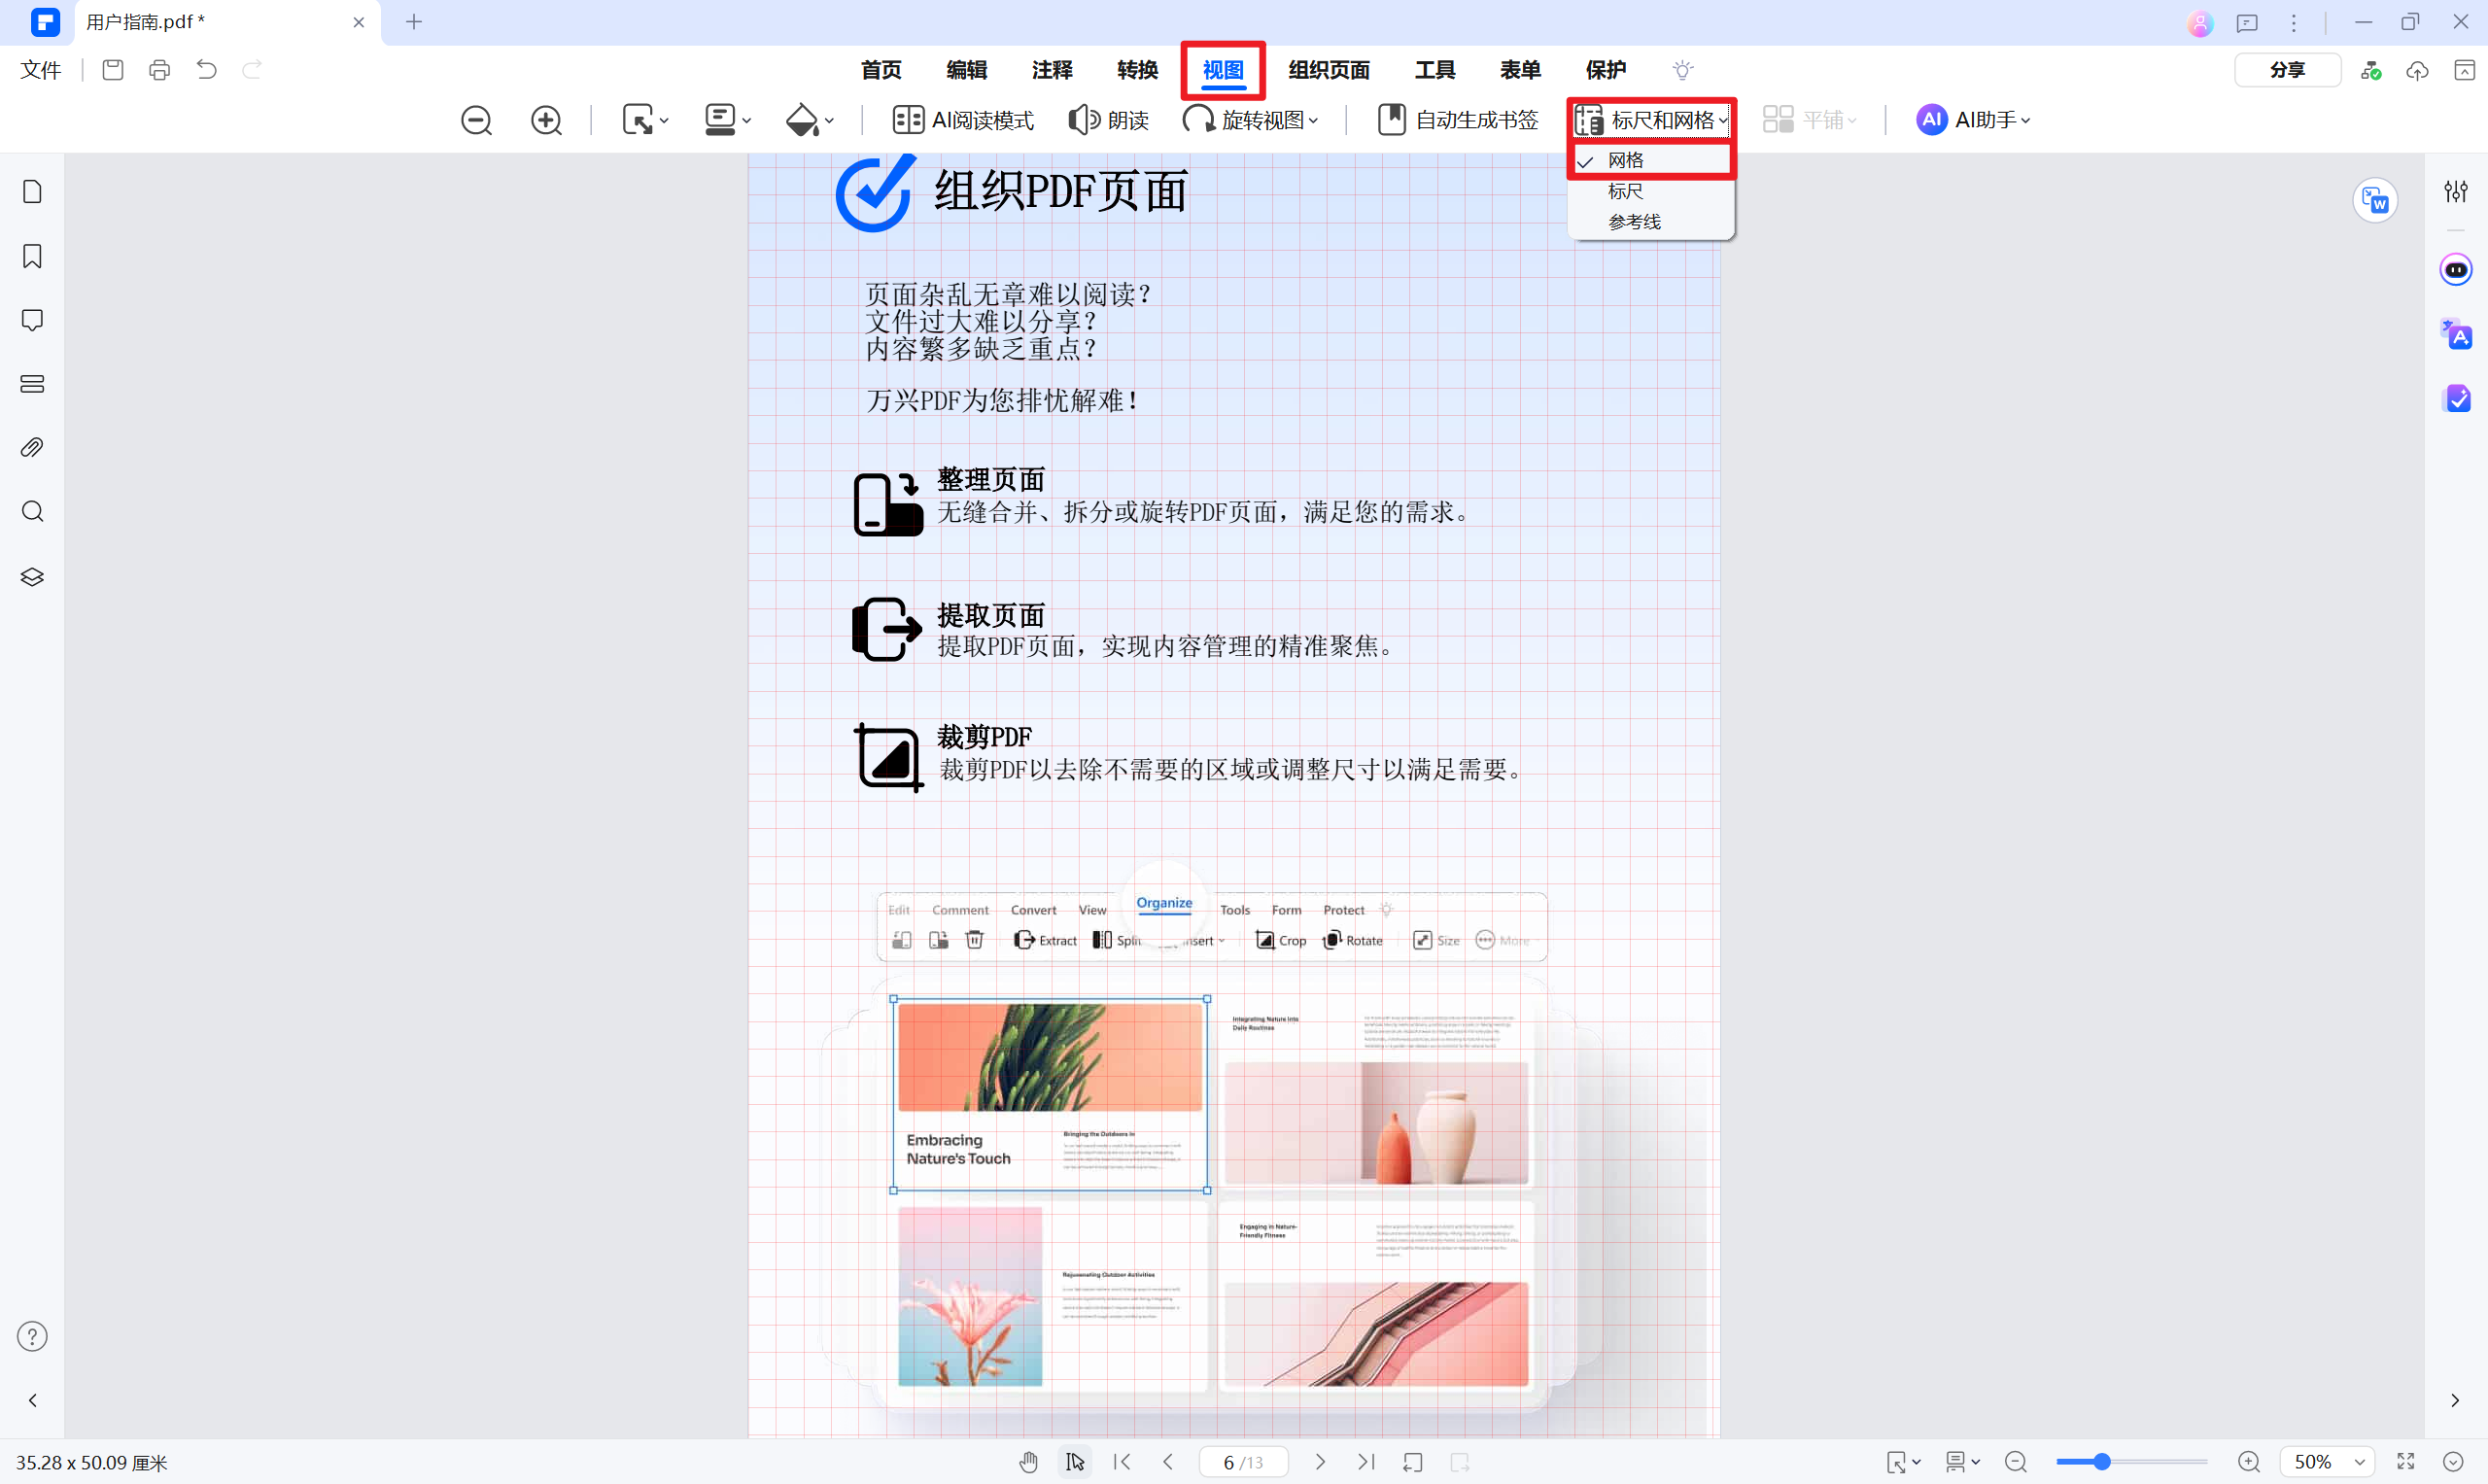Click the 分享 share button

2287,70
